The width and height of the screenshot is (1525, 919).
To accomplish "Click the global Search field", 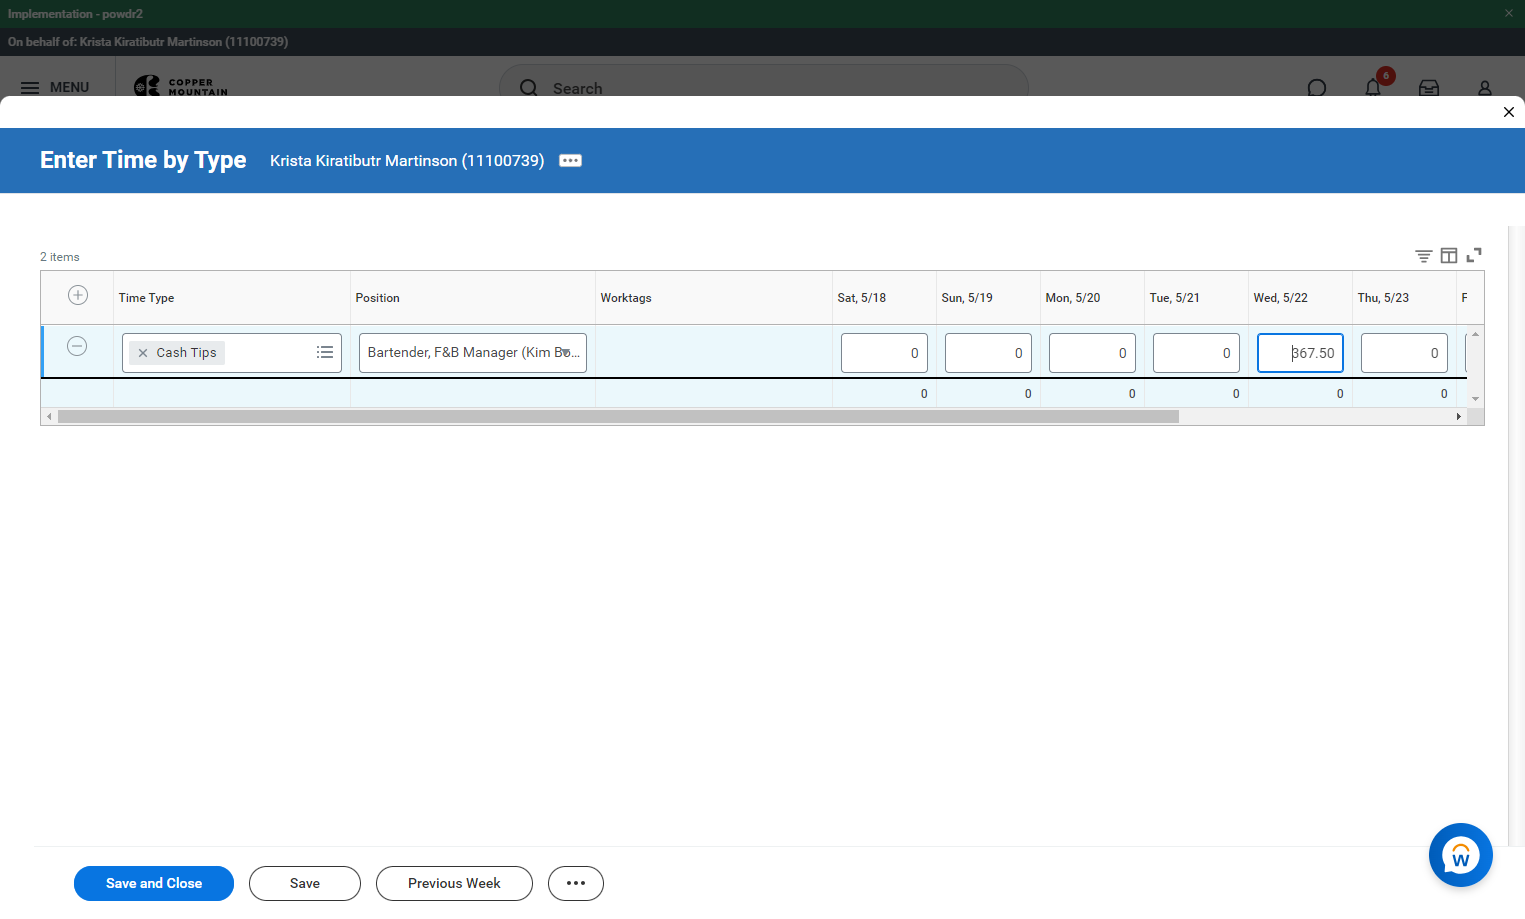I will 764,87.
